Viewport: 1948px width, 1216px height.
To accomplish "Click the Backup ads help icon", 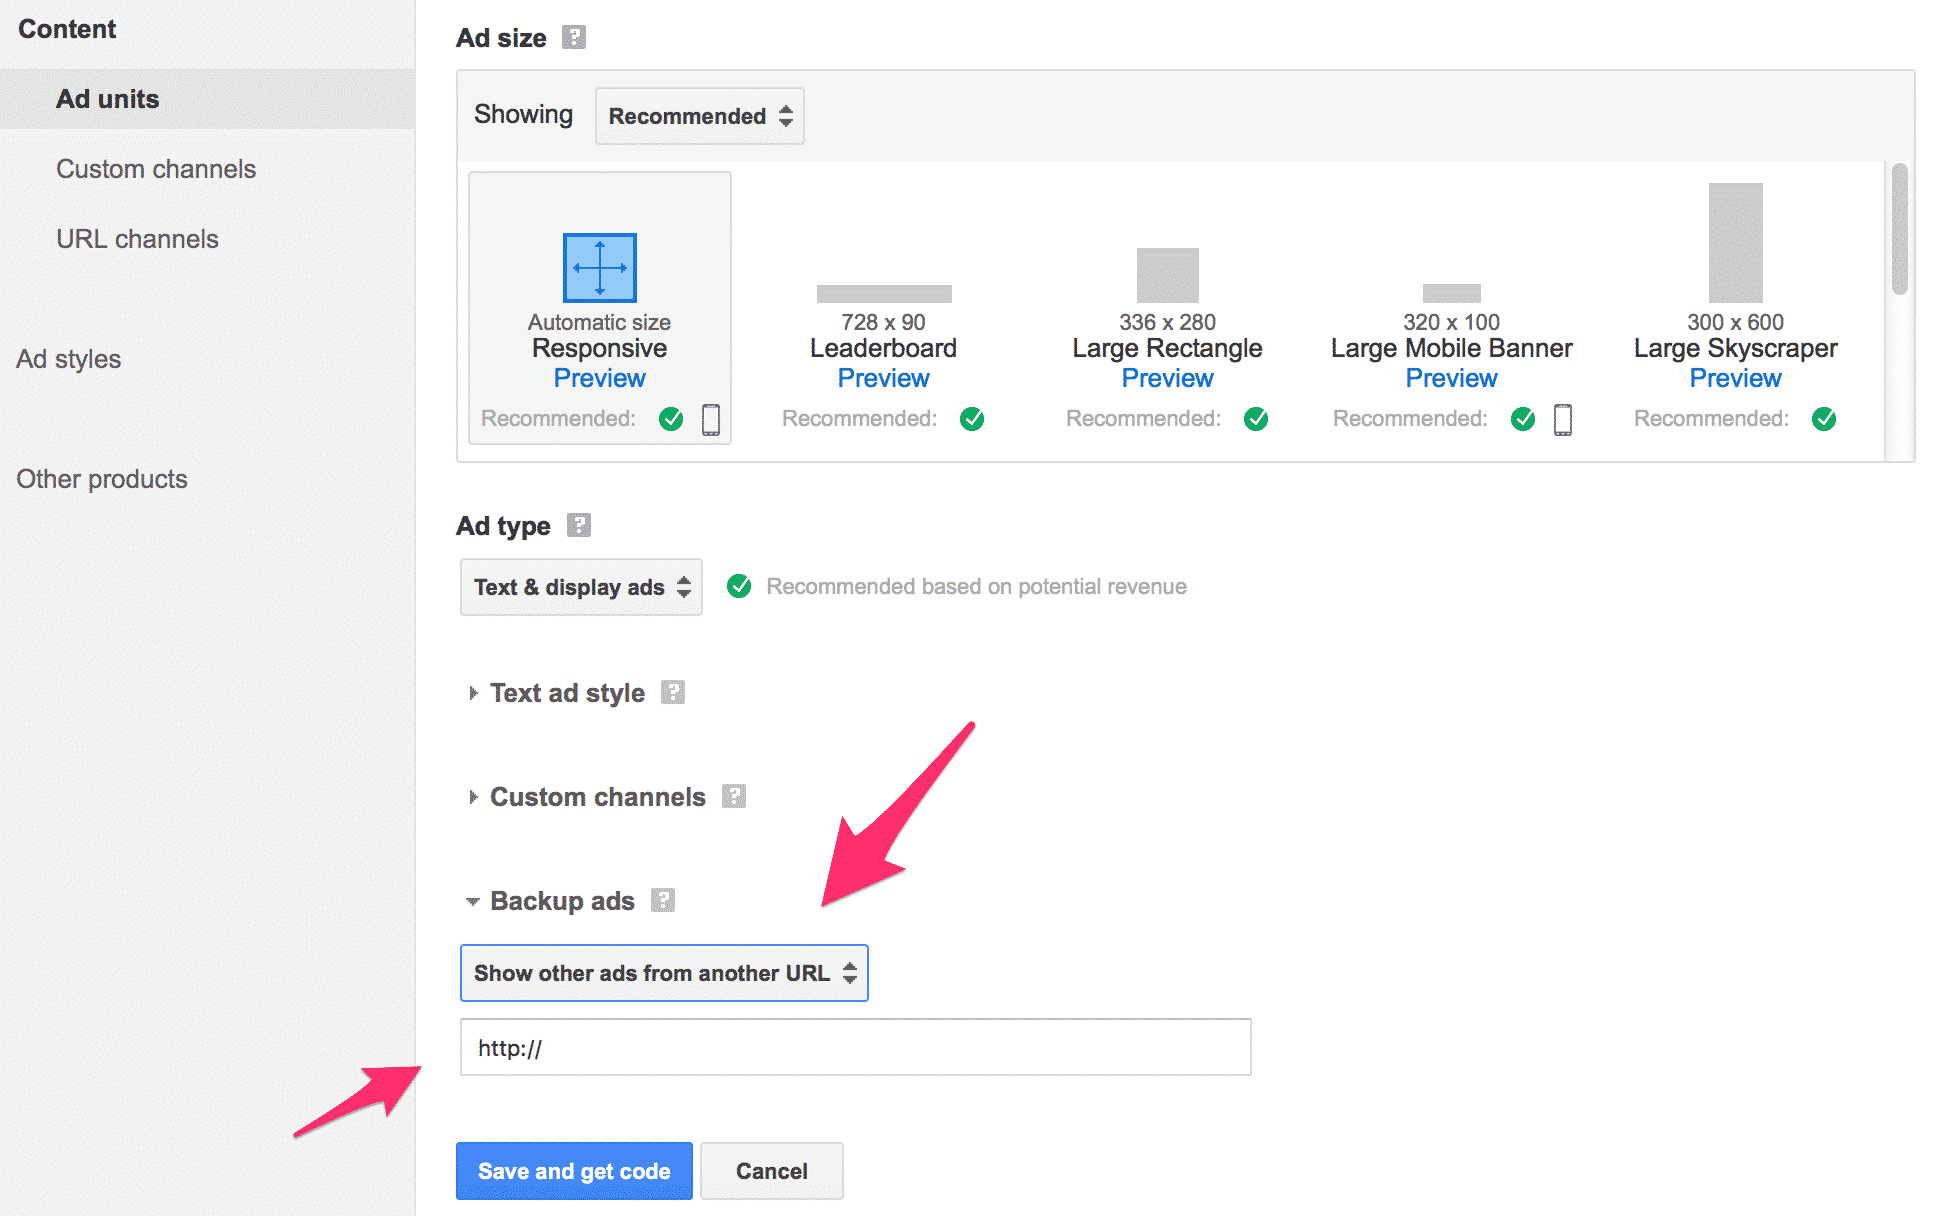I will click(663, 900).
